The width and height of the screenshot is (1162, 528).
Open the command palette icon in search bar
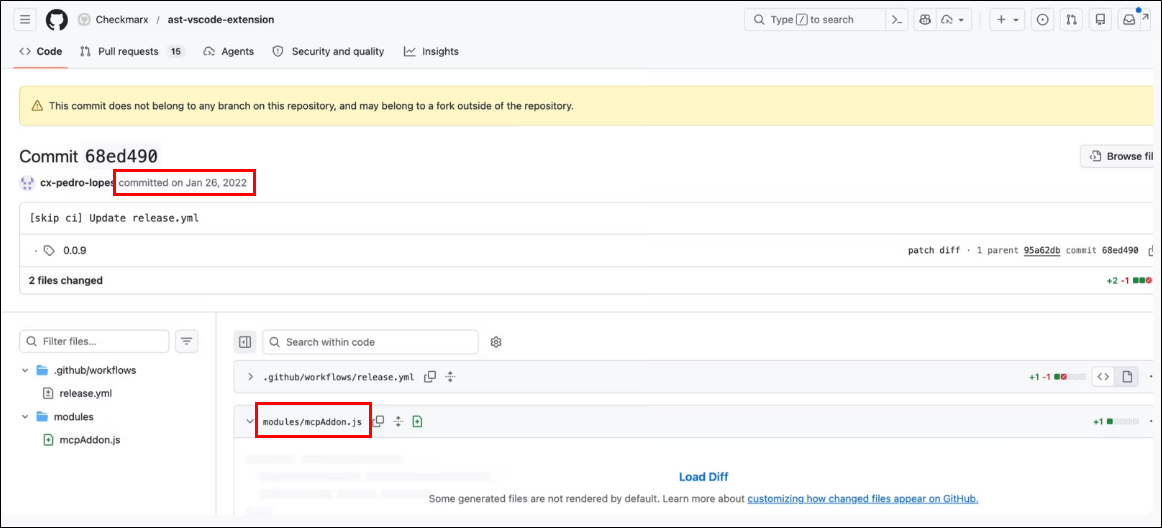896,20
